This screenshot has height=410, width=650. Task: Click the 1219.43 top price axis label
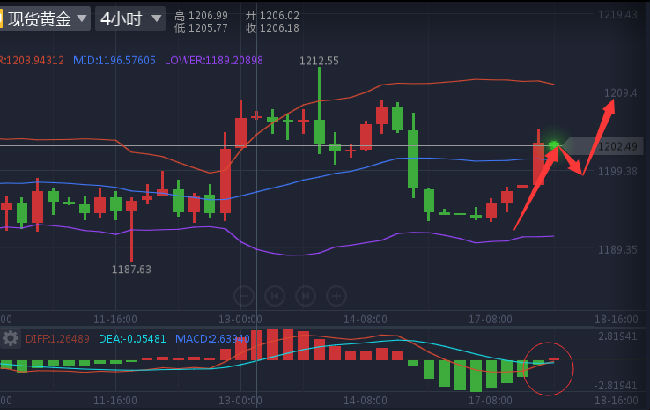[617, 15]
